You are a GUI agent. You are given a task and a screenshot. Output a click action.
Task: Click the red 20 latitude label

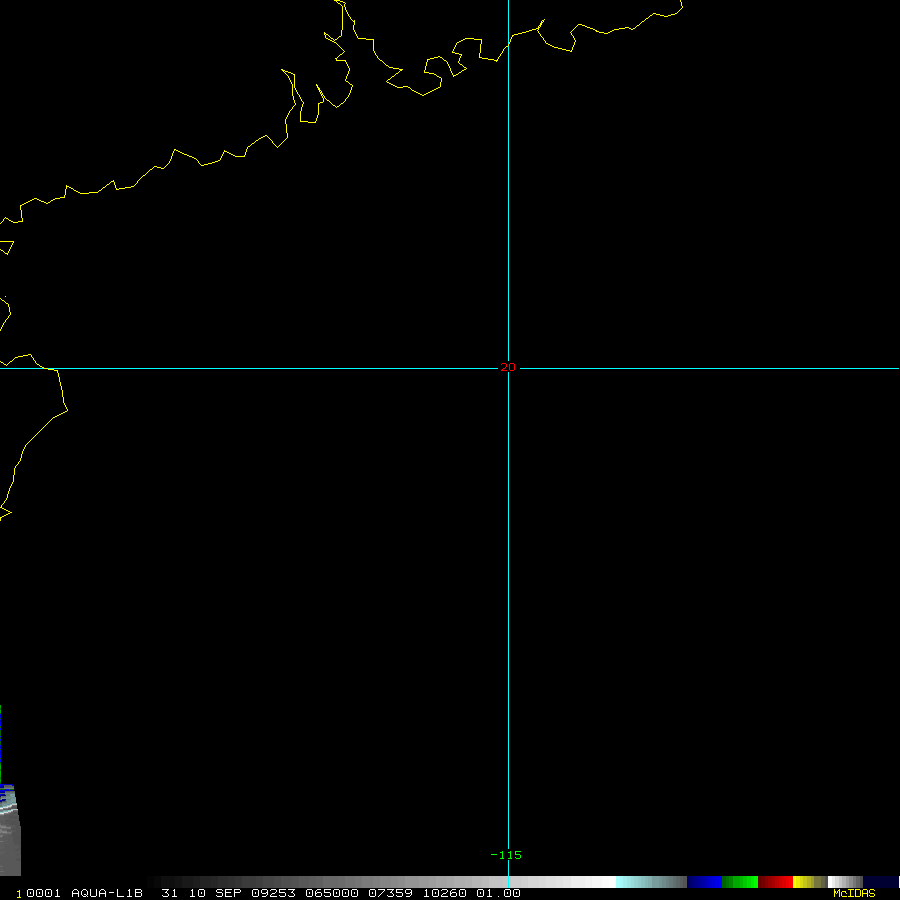508,367
